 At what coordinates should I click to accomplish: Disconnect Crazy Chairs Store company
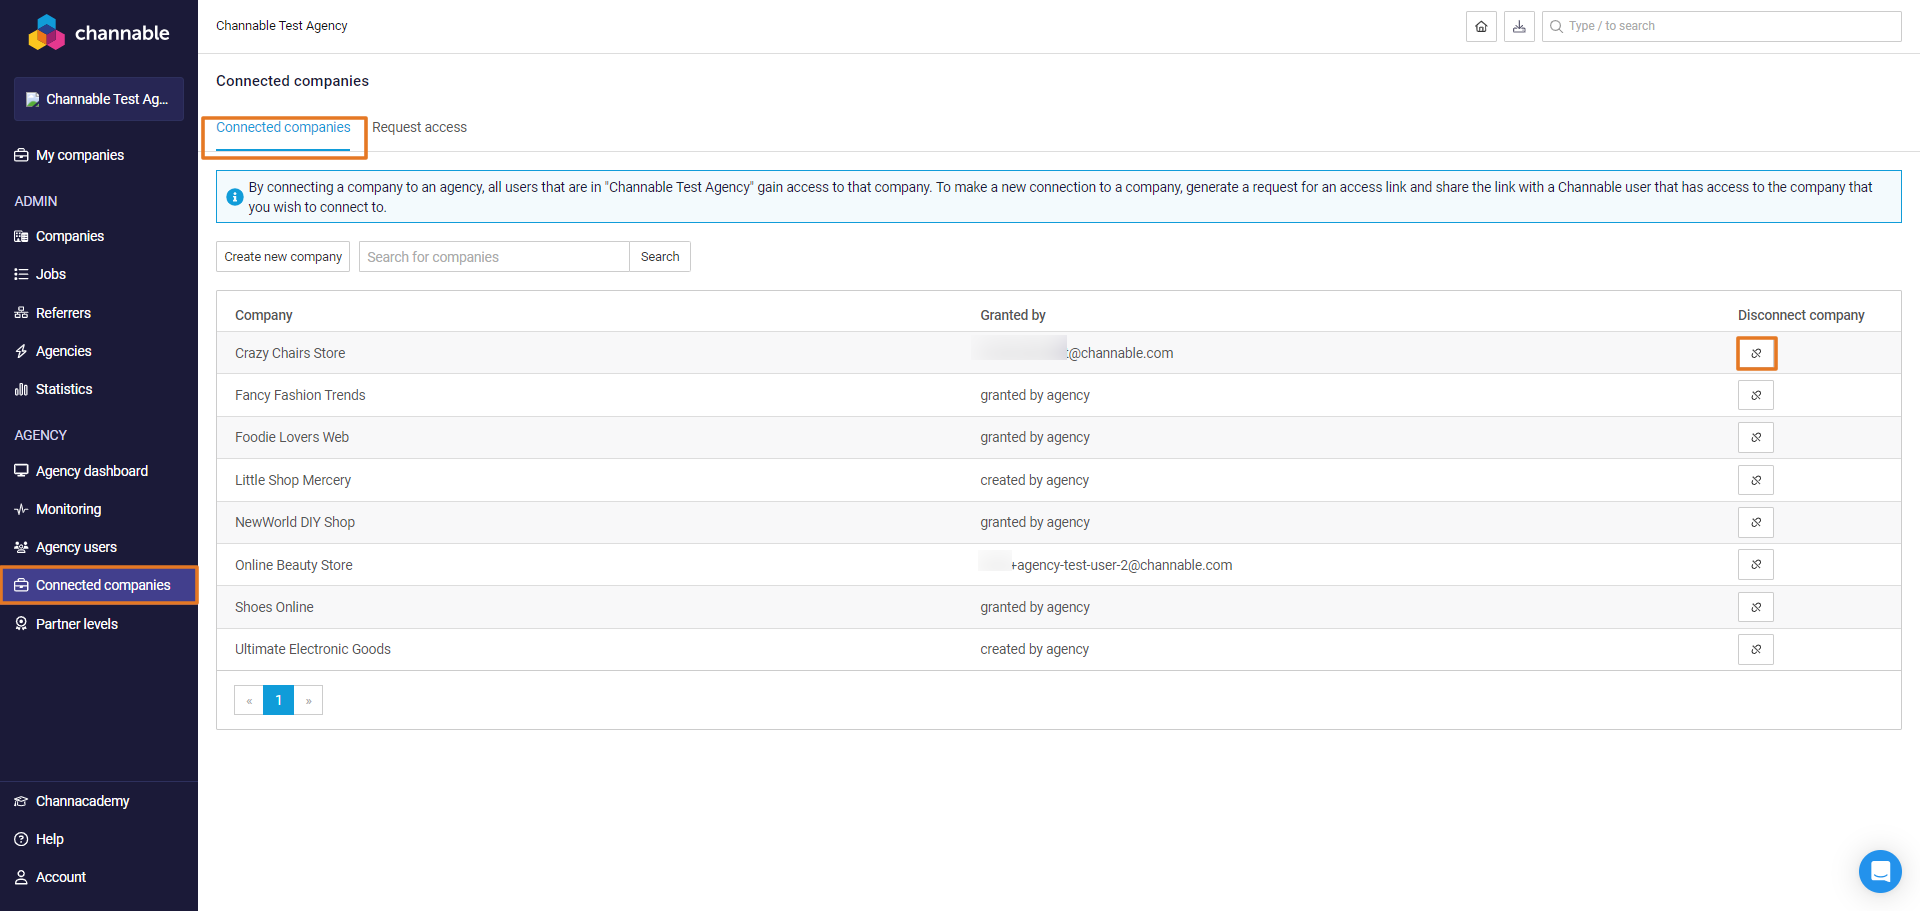point(1756,353)
